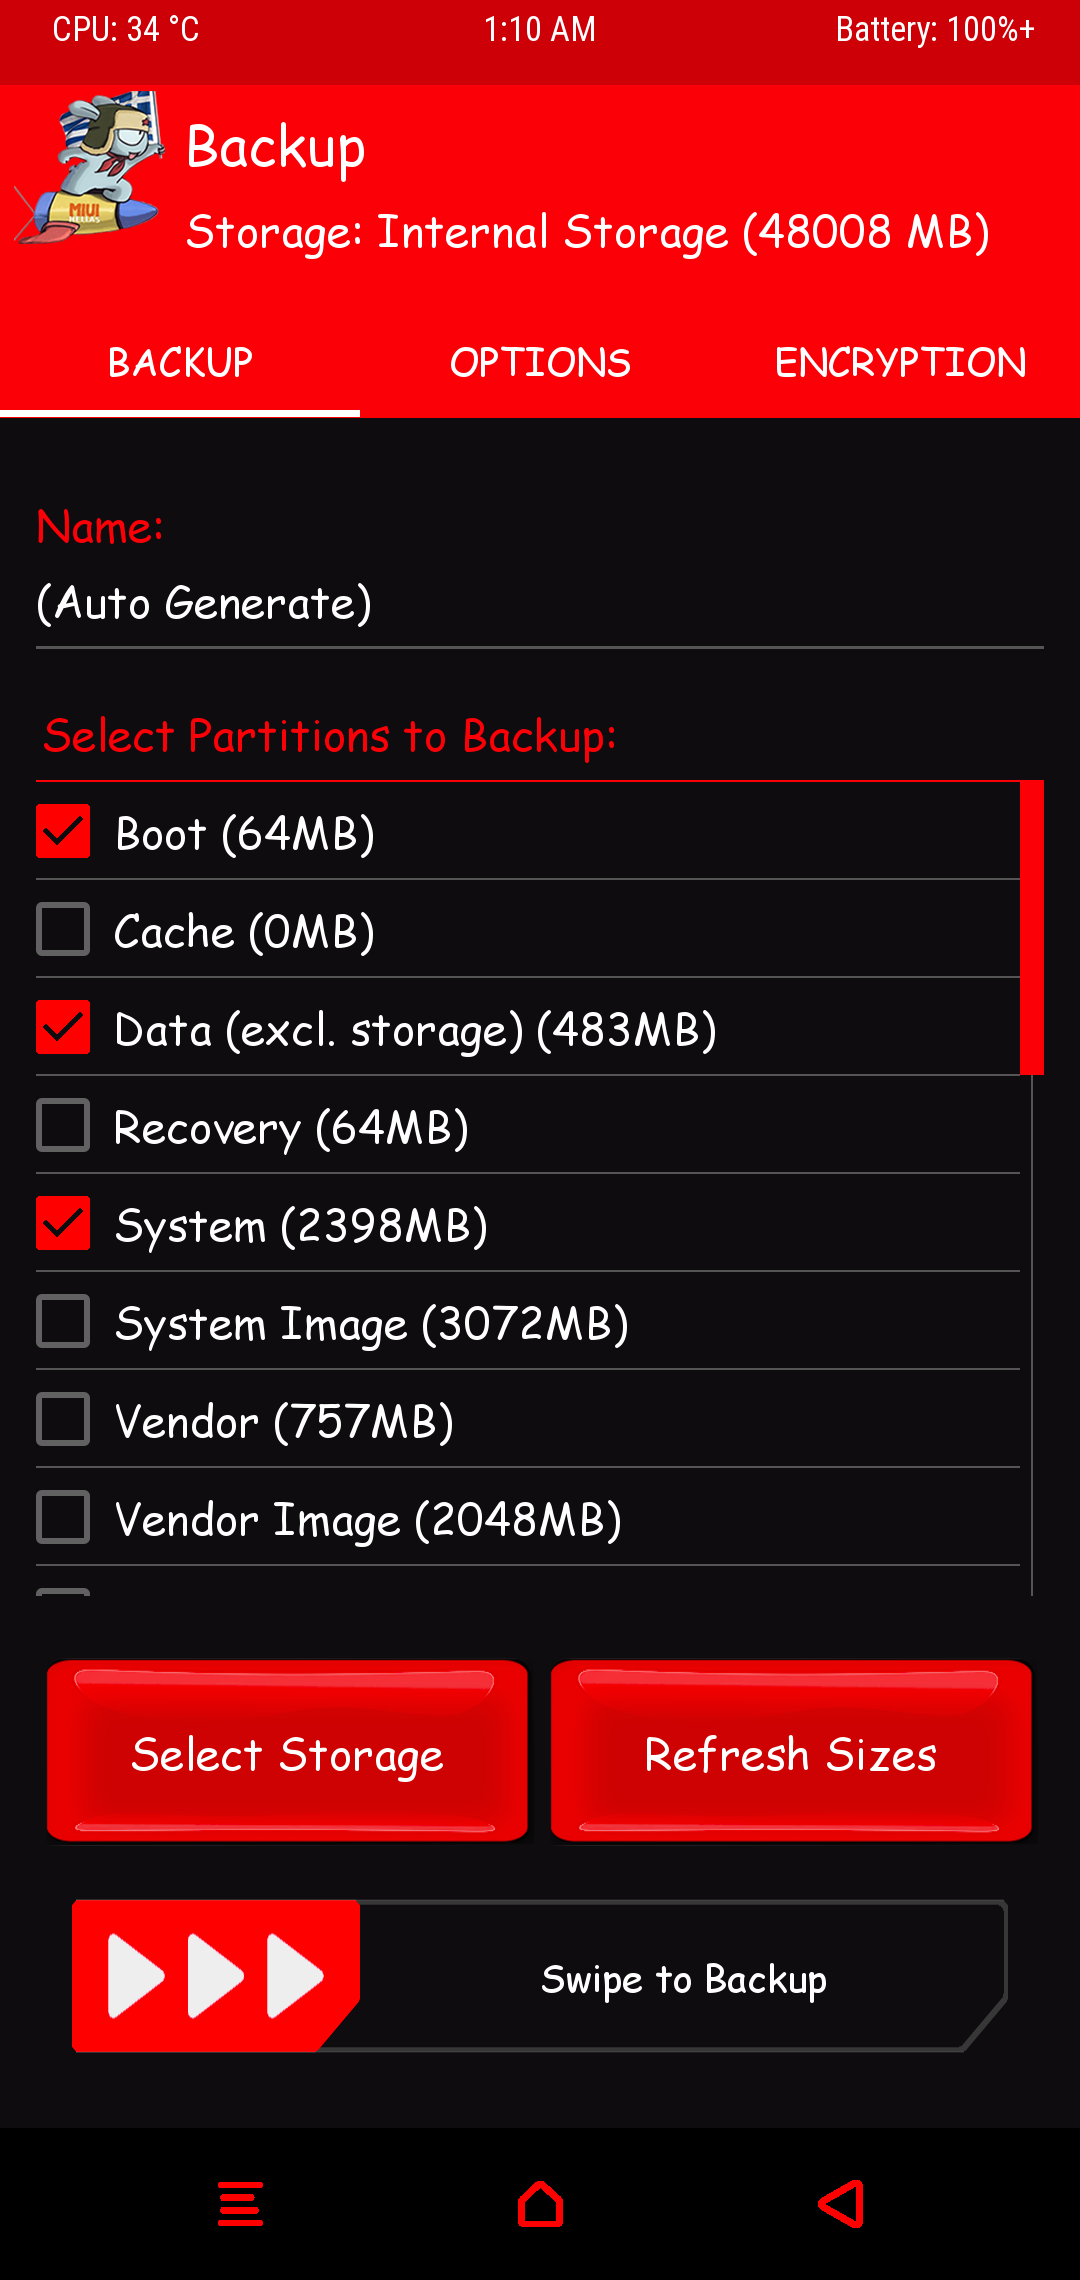Select the Backup tab

click(x=180, y=363)
